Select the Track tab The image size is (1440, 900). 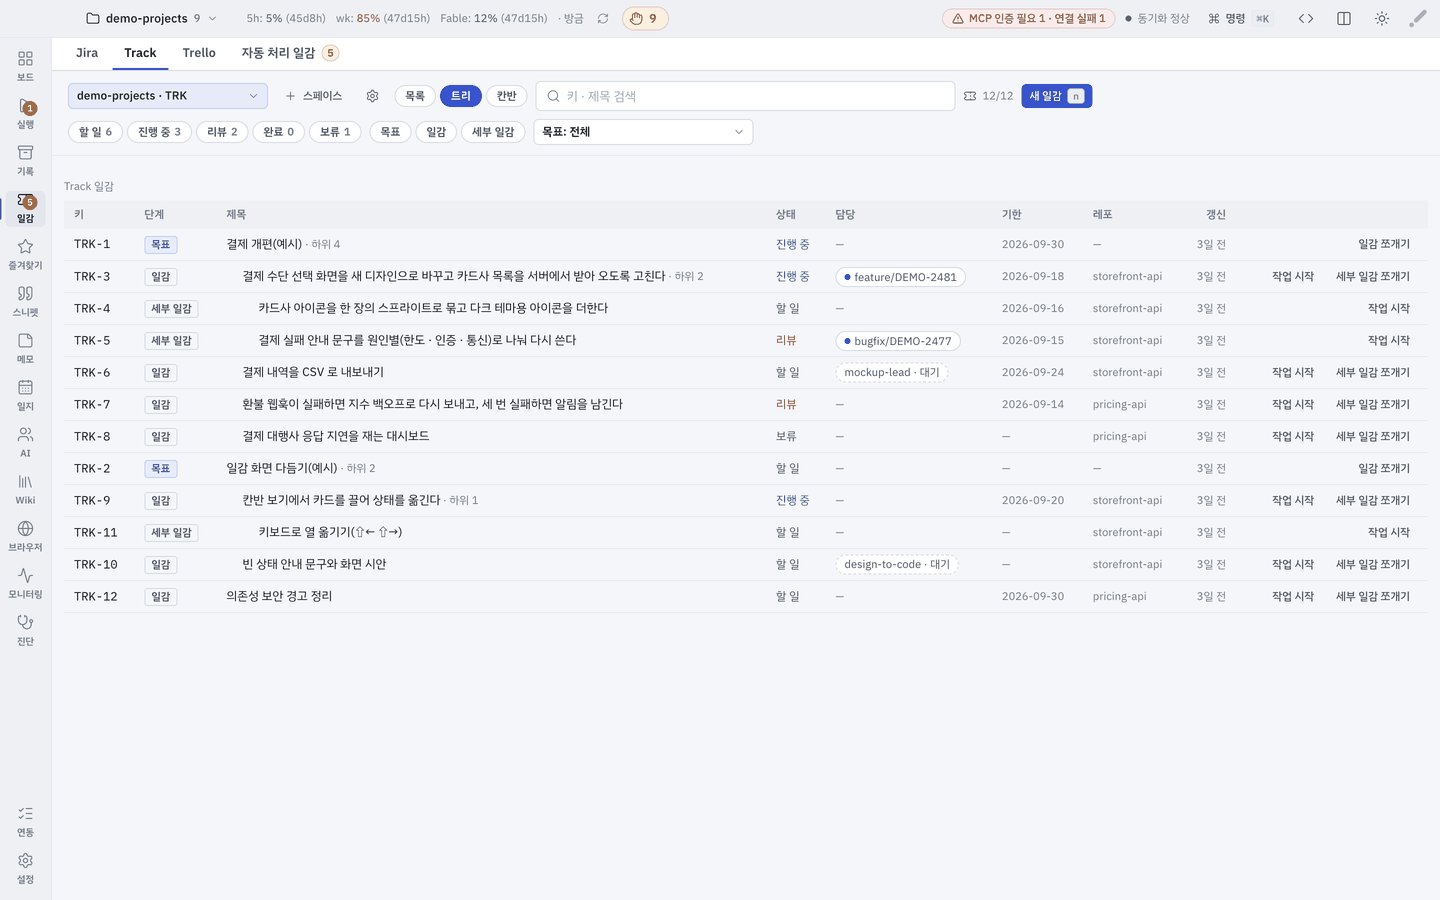pos(140,53)
